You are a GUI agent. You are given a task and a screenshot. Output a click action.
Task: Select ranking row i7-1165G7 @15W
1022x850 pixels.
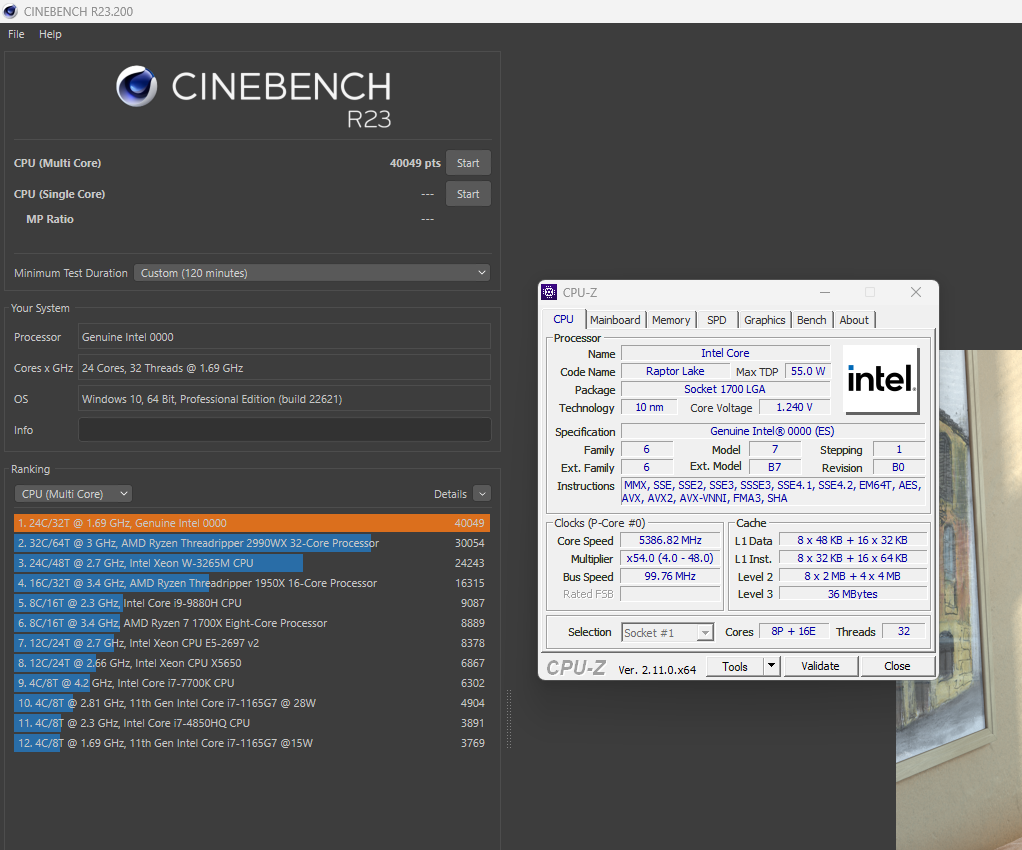pyautogui.click(x=252, y=743)
